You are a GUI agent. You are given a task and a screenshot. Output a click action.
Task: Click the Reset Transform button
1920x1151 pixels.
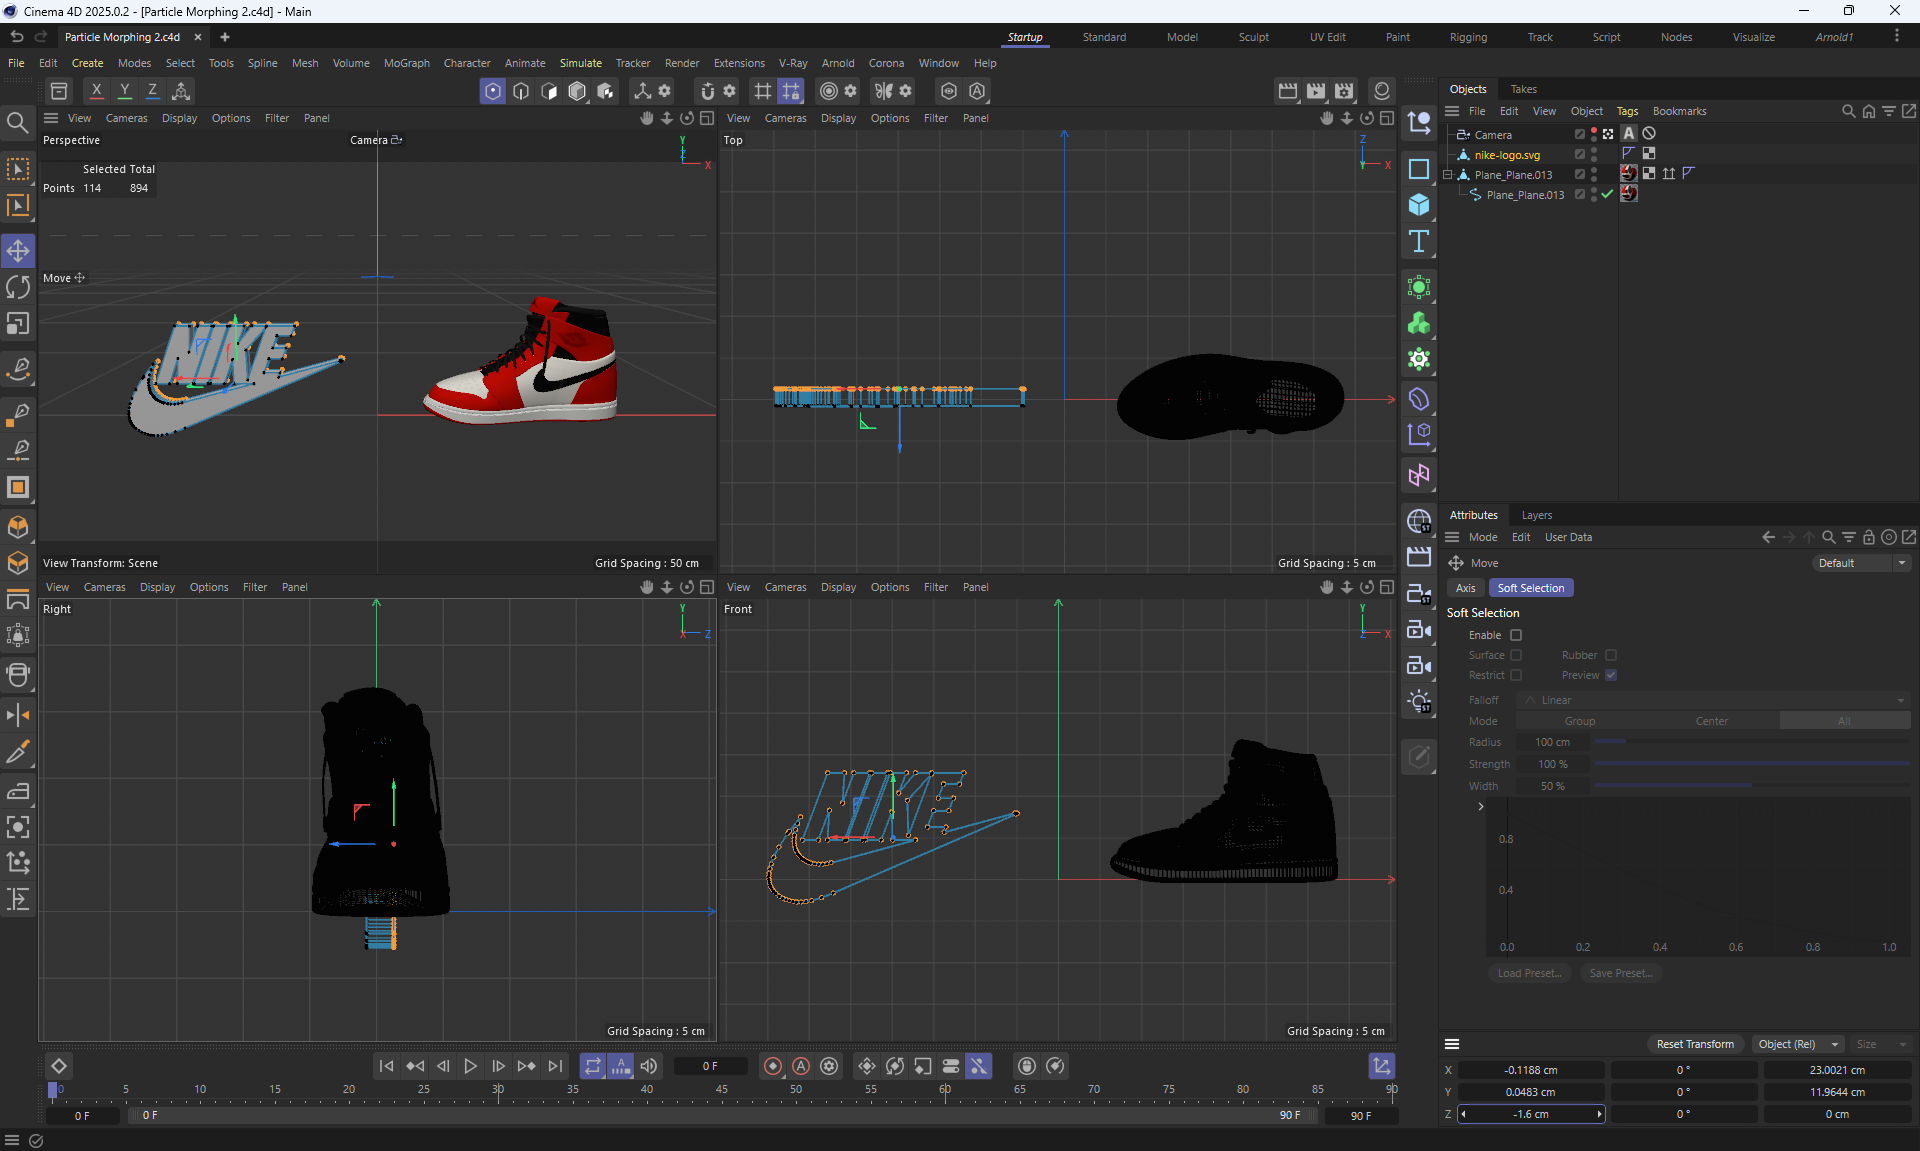click(x=1695, y=1044)
